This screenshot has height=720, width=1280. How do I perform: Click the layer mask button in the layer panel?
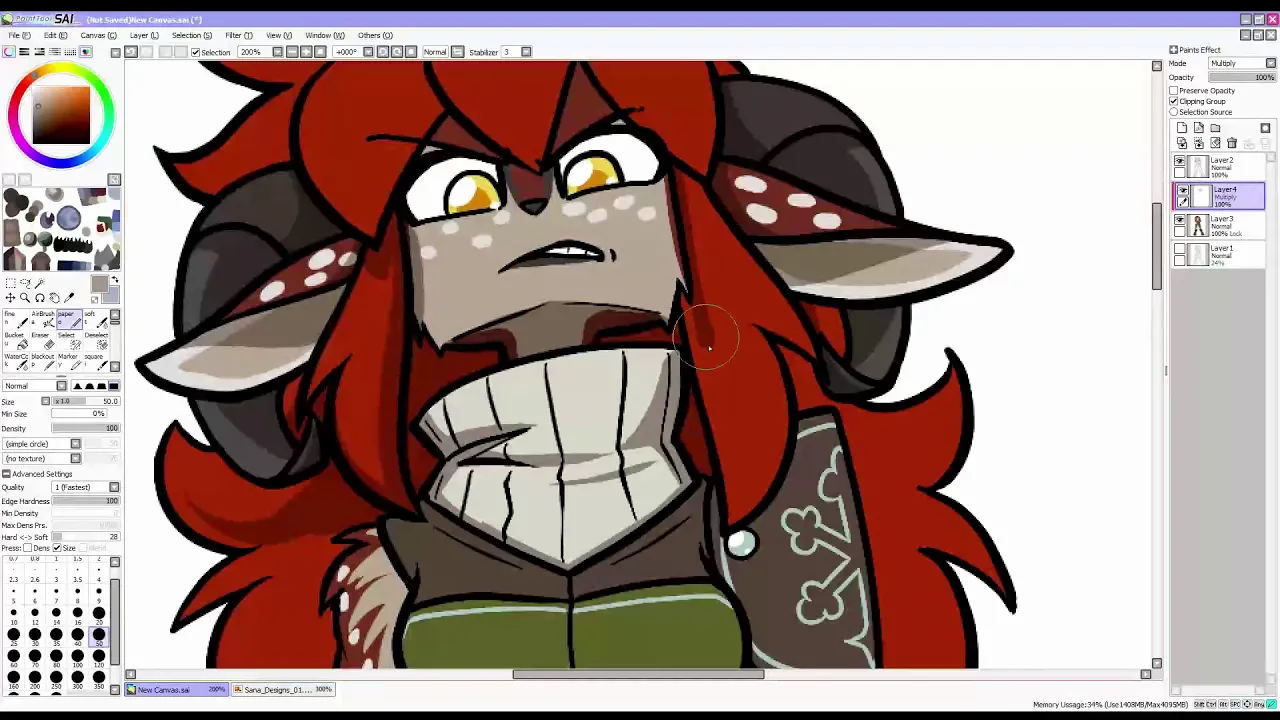click(1265, 128)
